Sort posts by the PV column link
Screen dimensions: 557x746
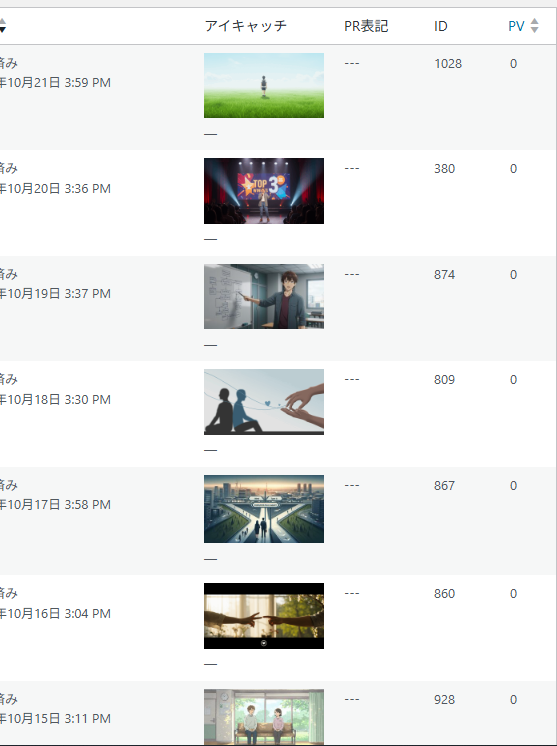(x=516, y=26)
